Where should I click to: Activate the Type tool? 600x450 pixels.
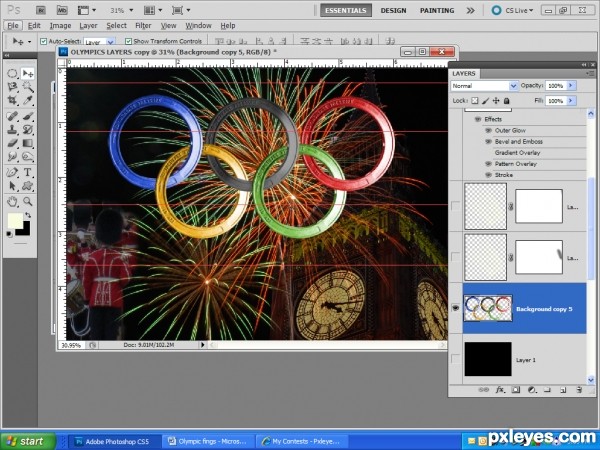pos(28,172)
